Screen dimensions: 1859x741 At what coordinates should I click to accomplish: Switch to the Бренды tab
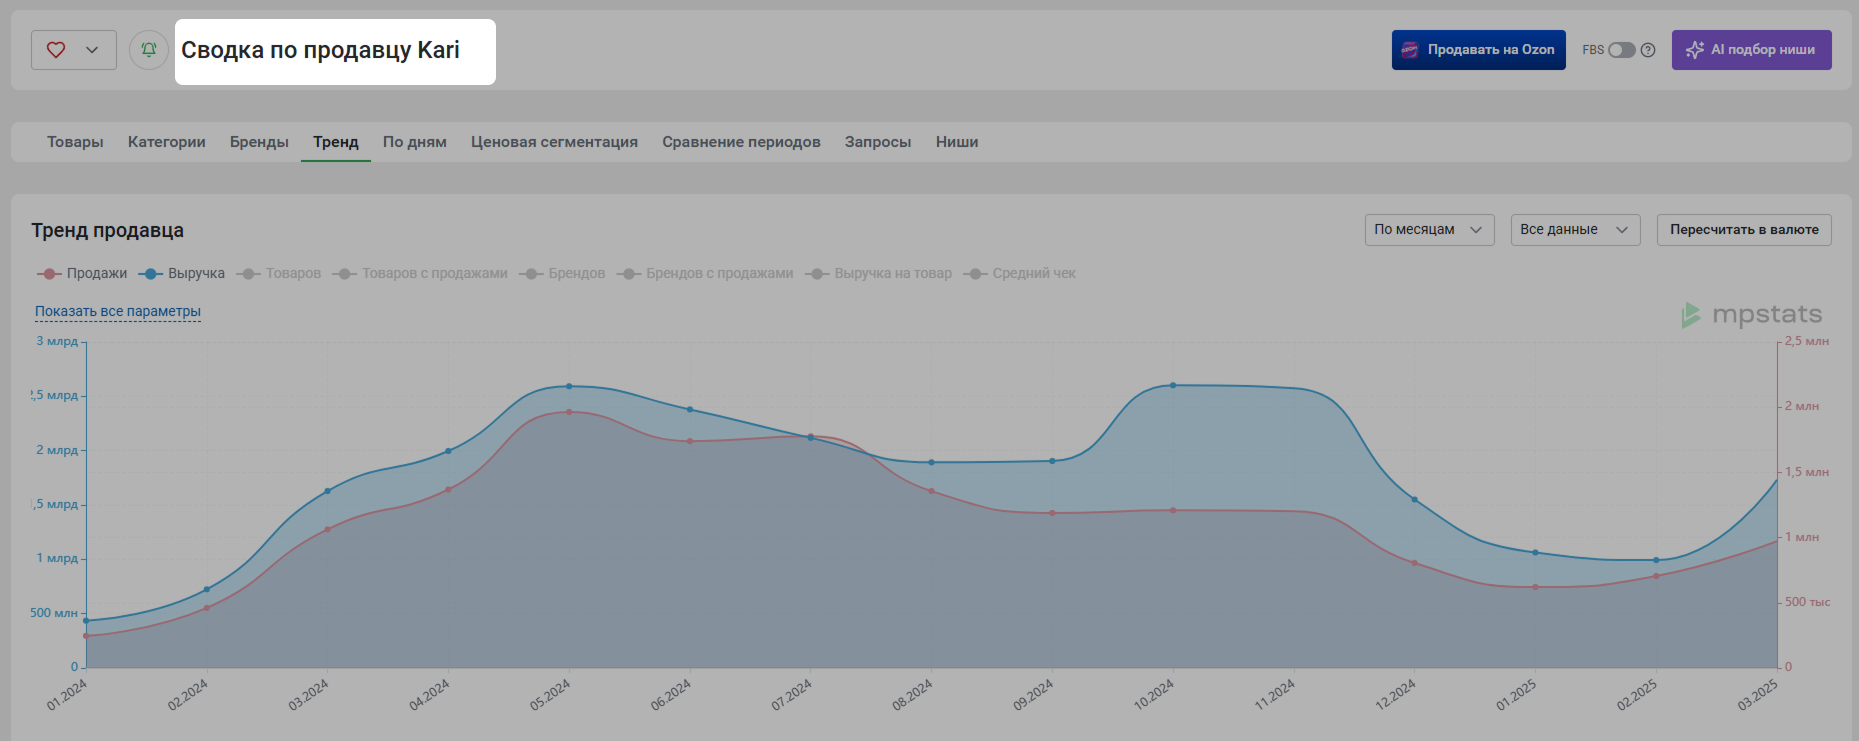click(x=259, y=142)
